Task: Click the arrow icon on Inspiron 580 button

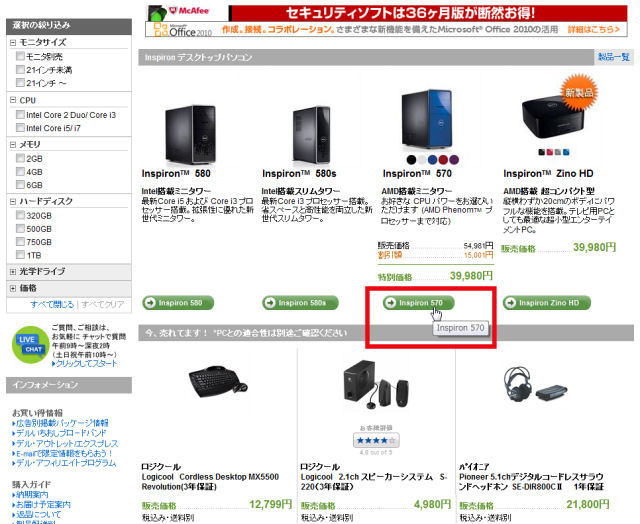Action: click(x=150, y=303)
